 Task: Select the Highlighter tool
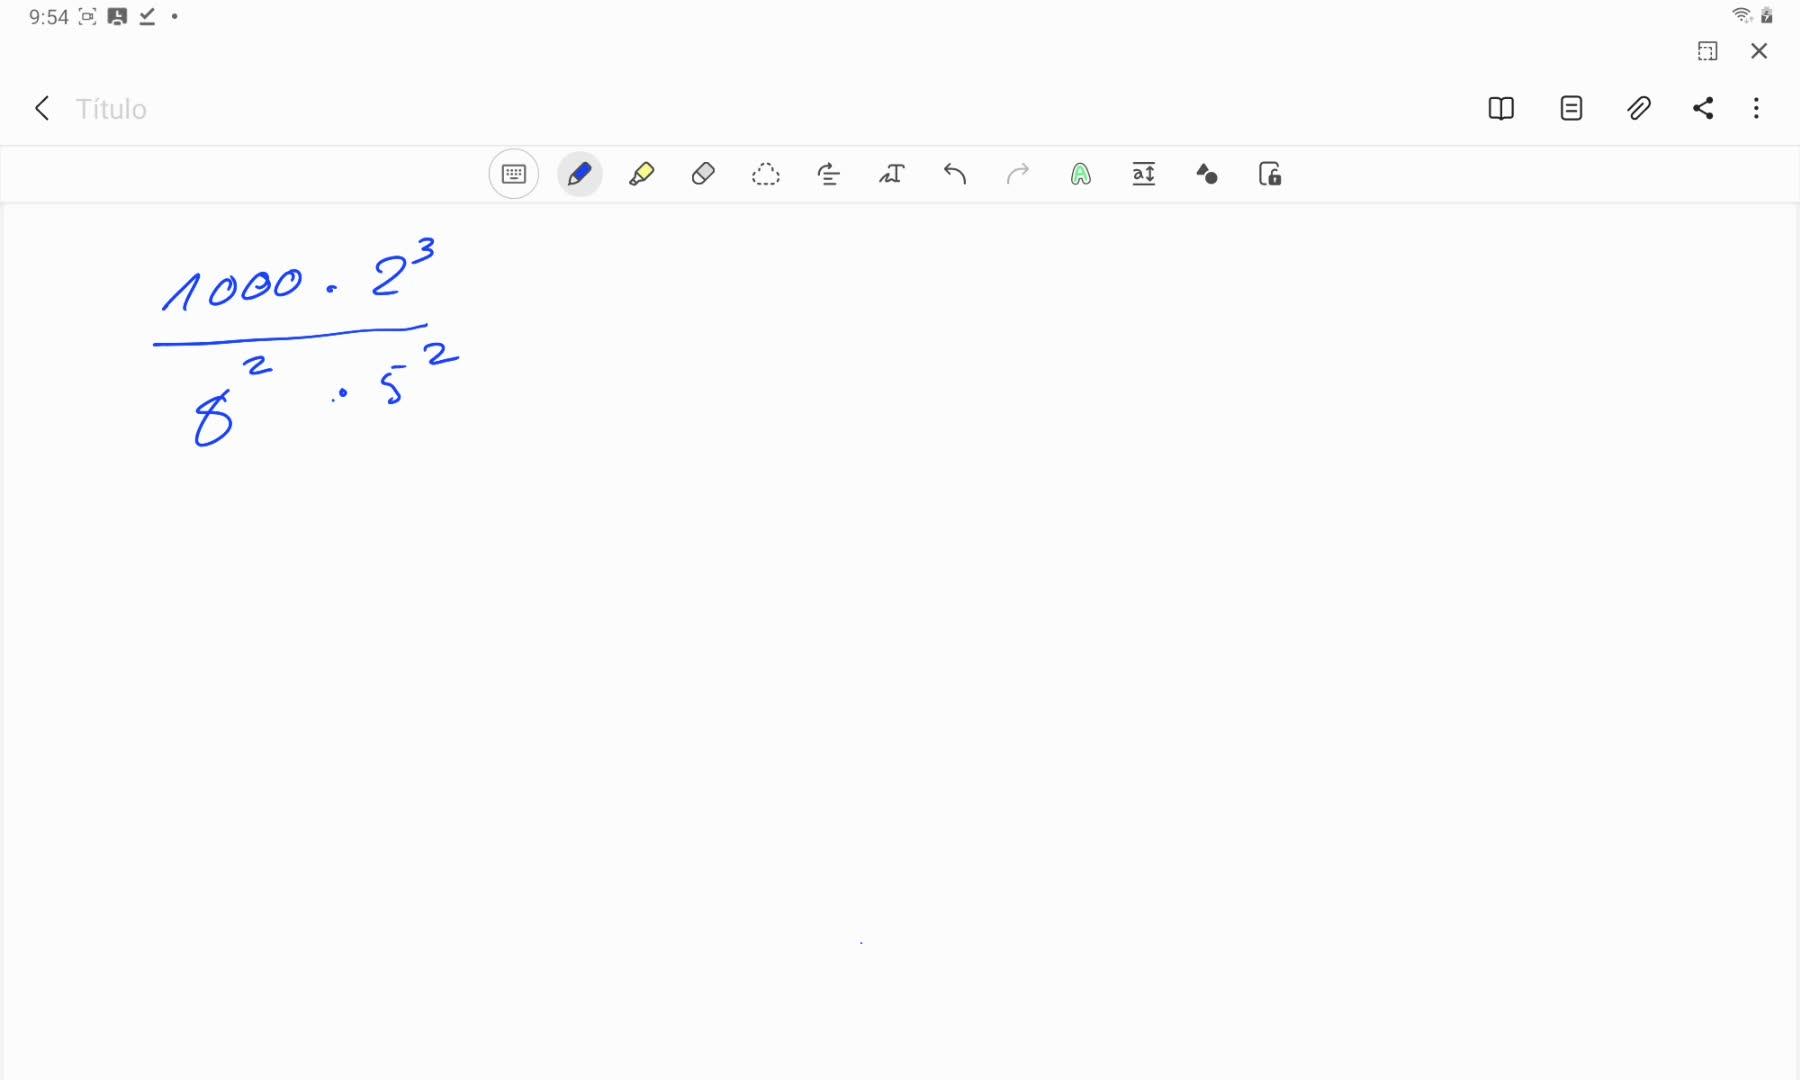[641, 174]
